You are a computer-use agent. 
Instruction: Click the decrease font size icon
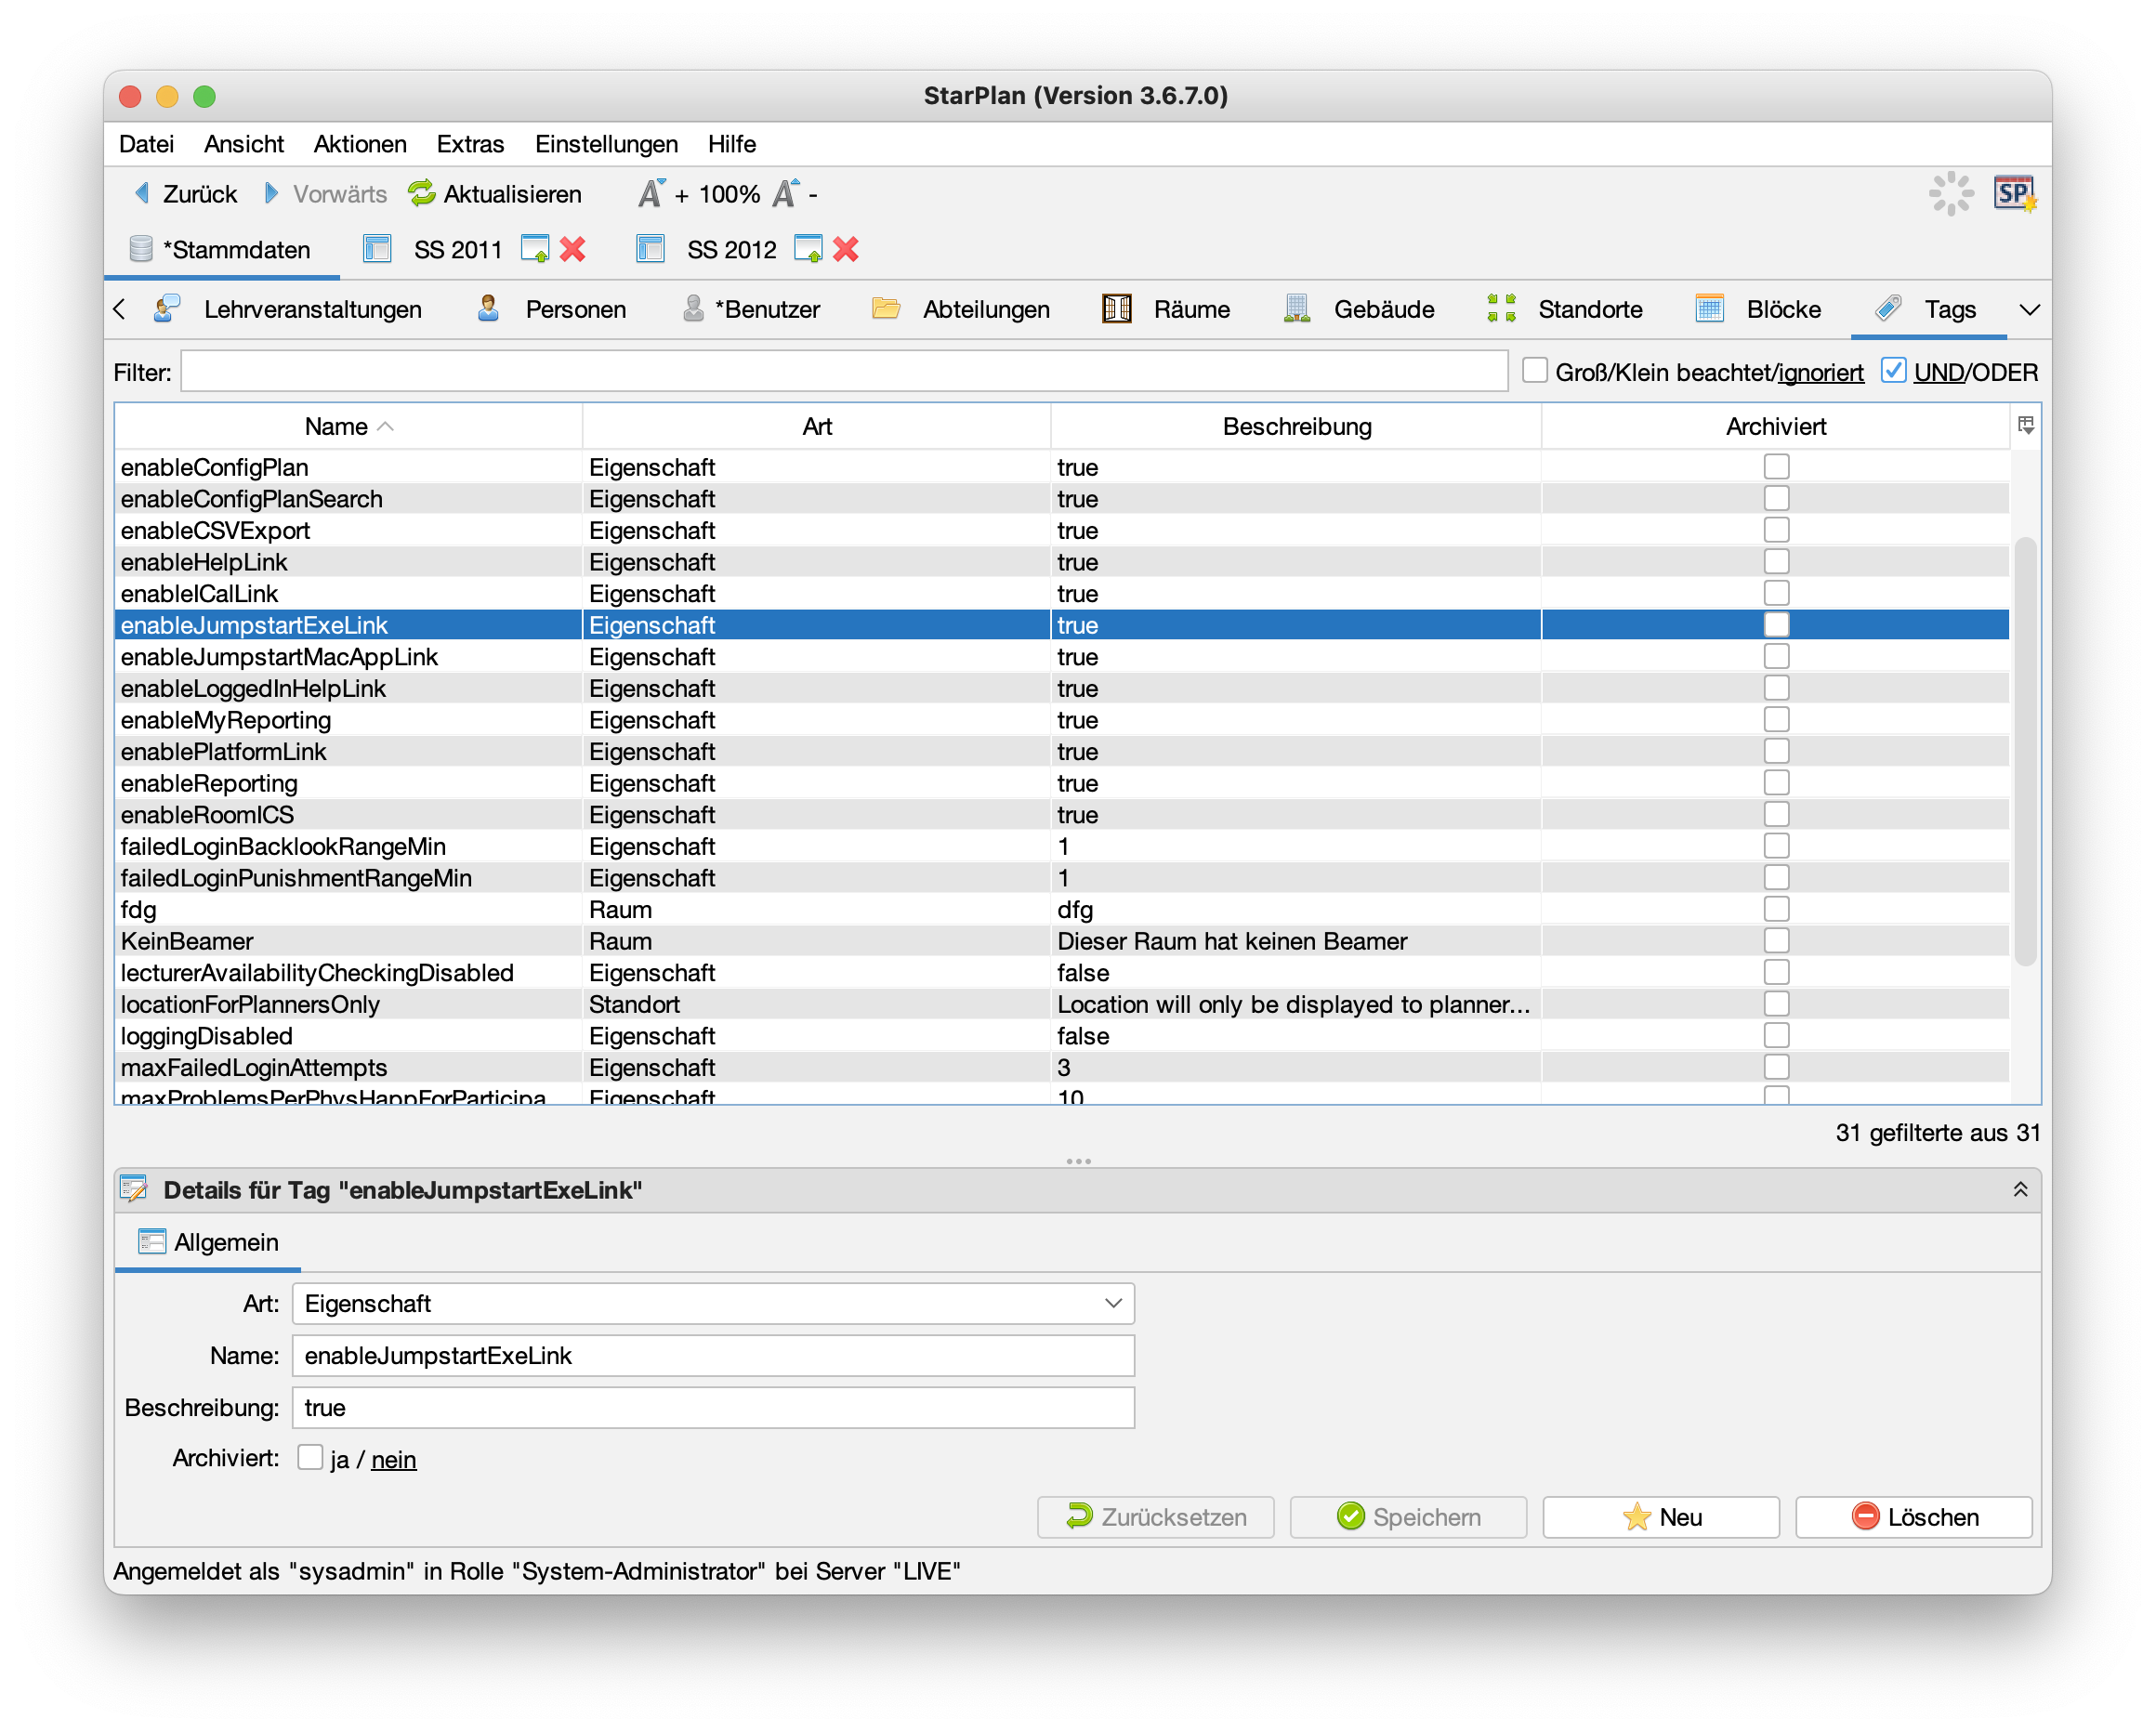tap(786, 193)
